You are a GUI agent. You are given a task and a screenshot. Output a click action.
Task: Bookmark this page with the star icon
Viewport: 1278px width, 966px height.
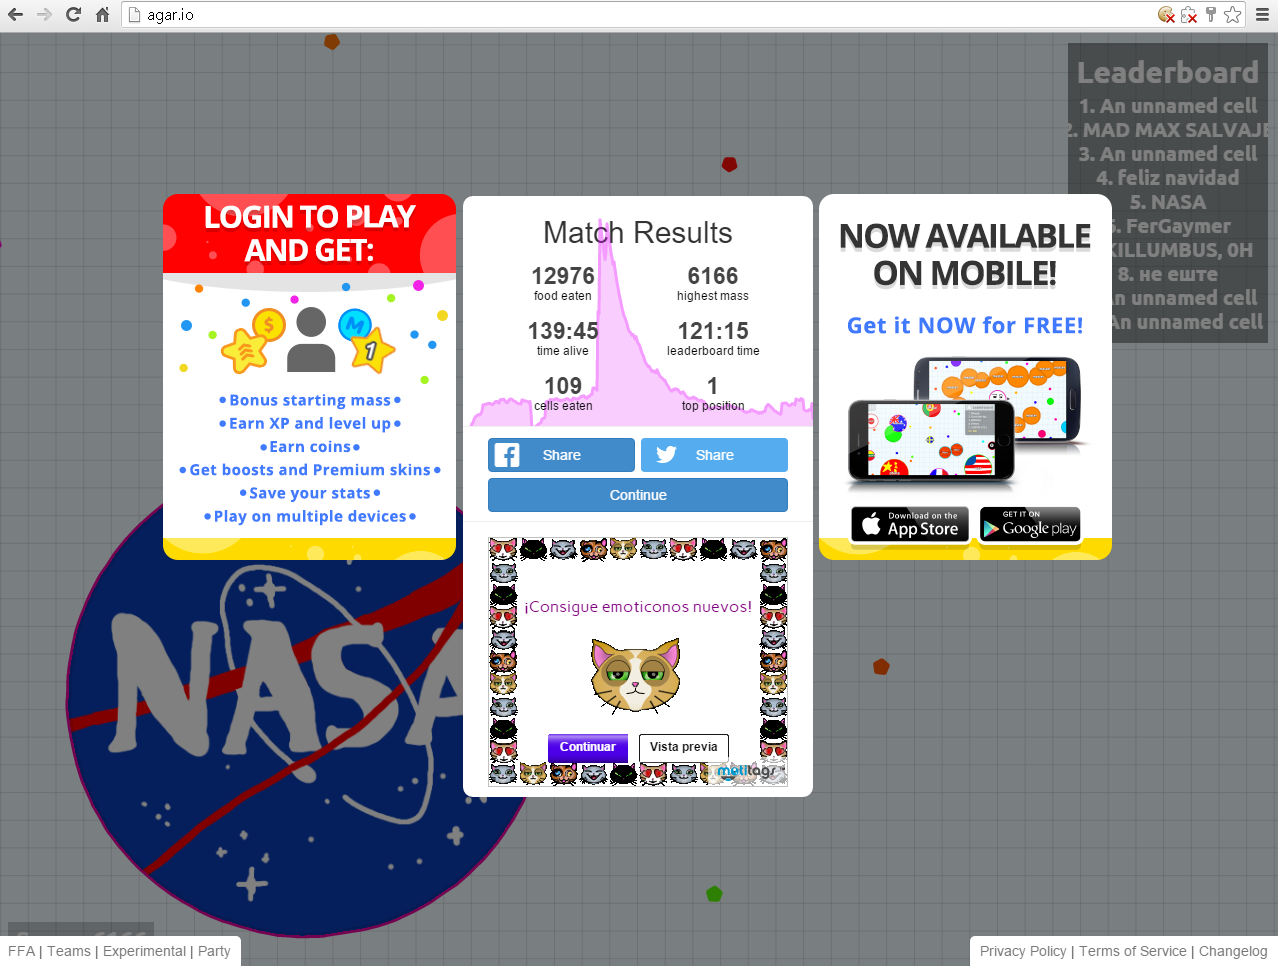1233,14
